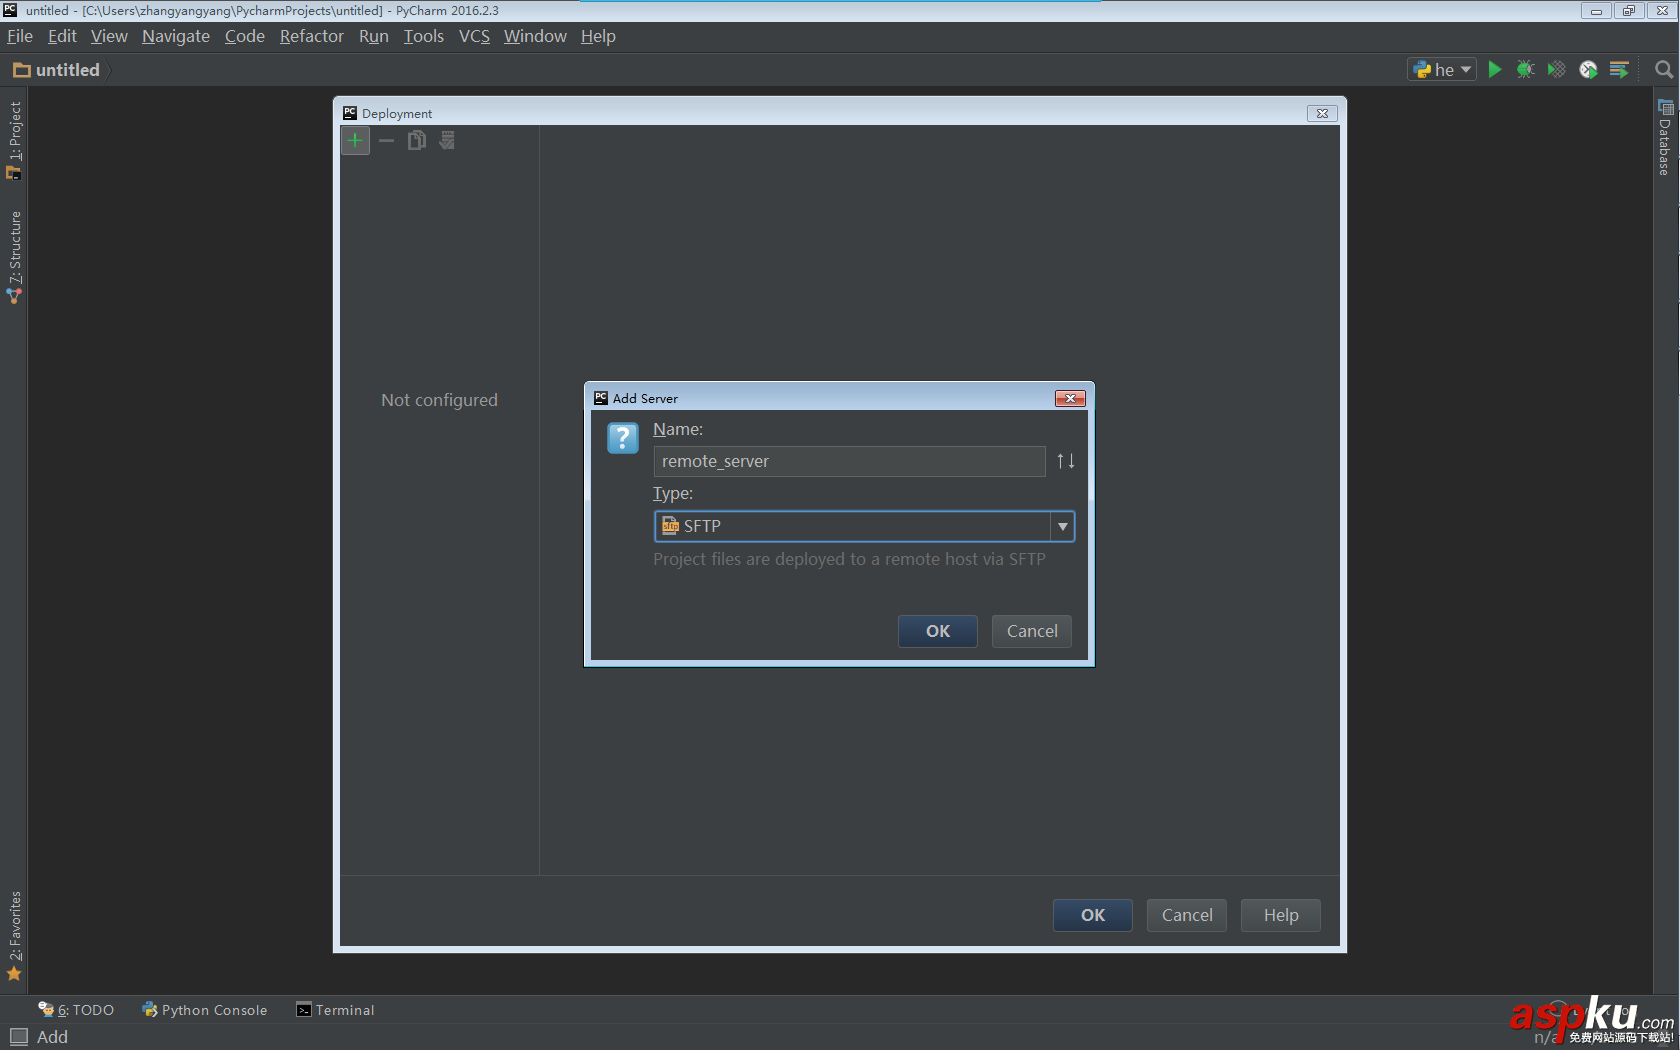
Task: Start a Debug session with bug icon
Action: pyautogui.click(x=1525, y=69)
